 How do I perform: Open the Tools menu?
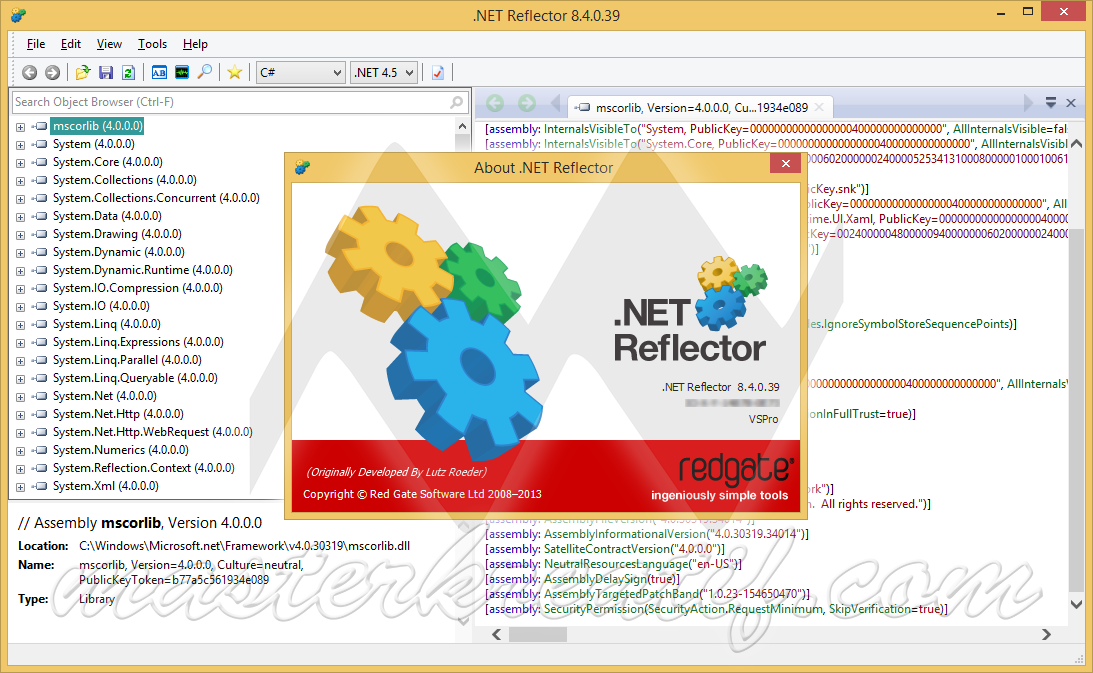tap(152, 44)
